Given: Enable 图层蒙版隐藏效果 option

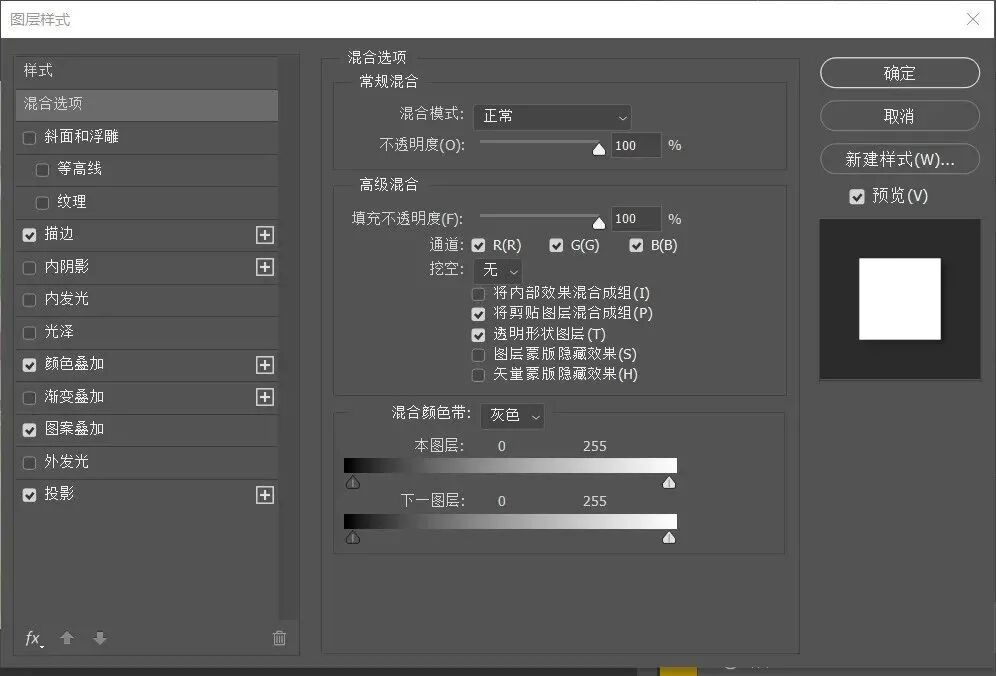Looking at the screenshot, I should (478, 355).
